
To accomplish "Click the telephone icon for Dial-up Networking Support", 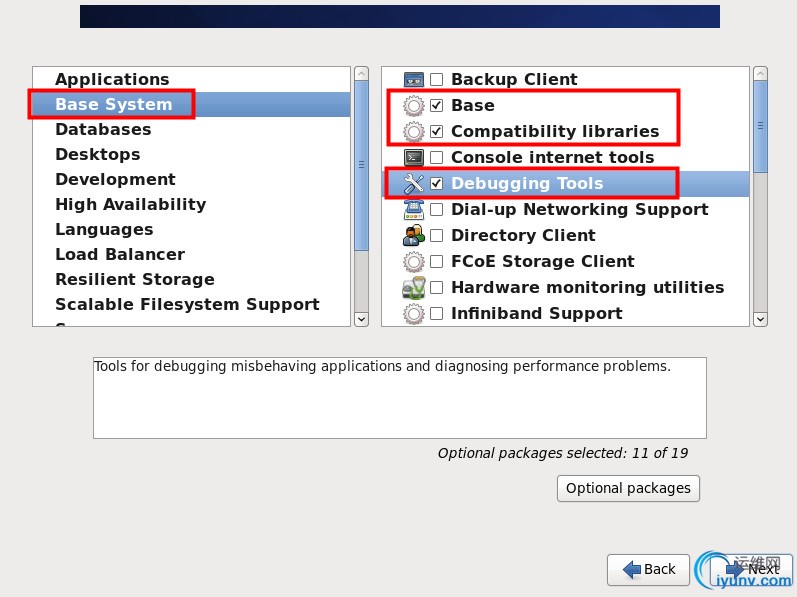I will [x=414, y=209].
